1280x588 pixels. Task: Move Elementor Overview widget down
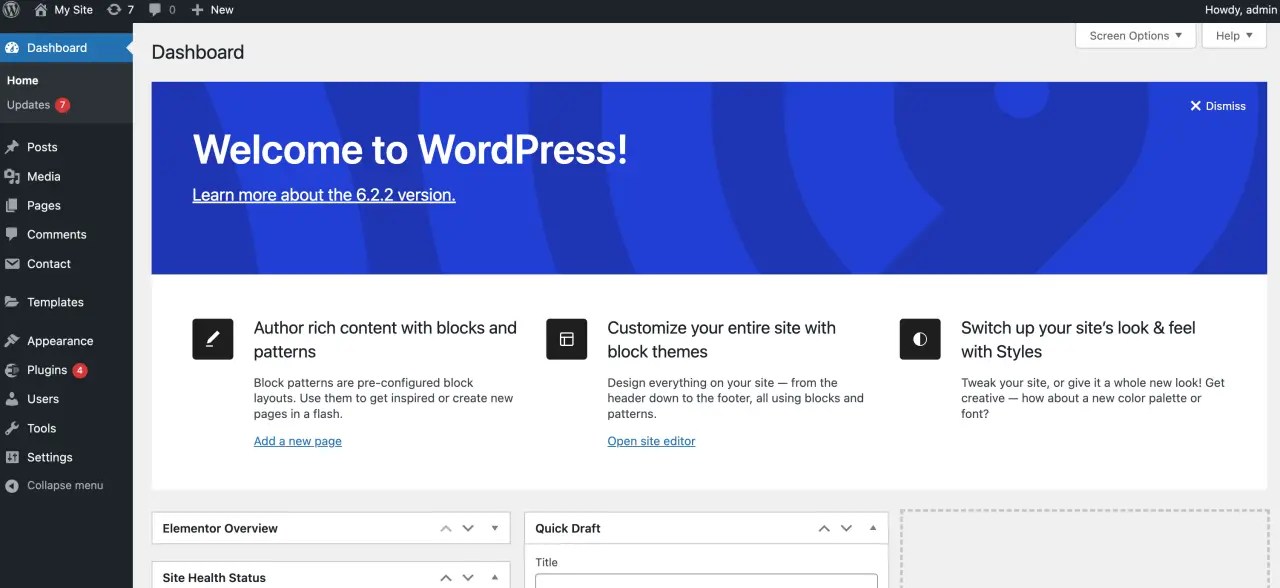point(468,528)
